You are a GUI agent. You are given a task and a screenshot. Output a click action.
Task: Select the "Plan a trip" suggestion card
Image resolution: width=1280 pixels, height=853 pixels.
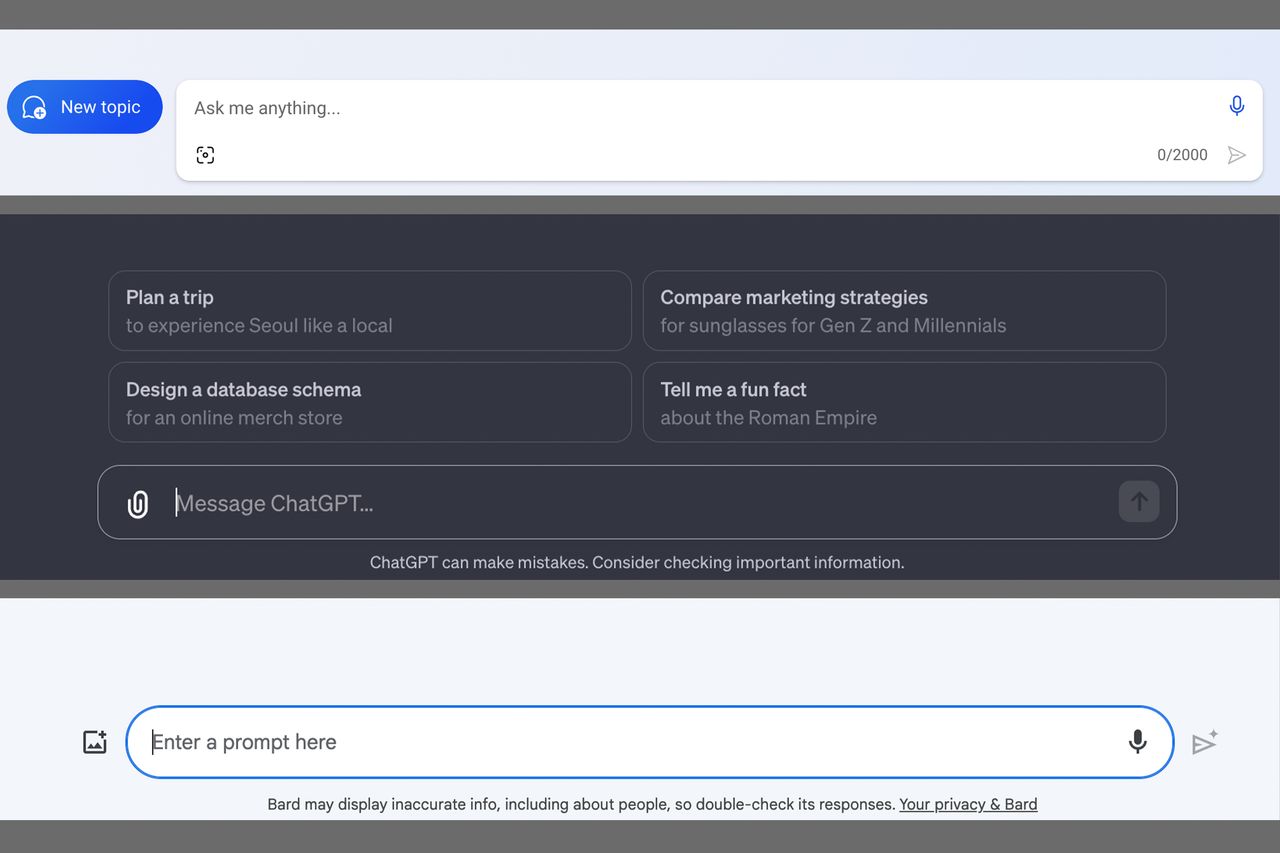coord(370,311)
